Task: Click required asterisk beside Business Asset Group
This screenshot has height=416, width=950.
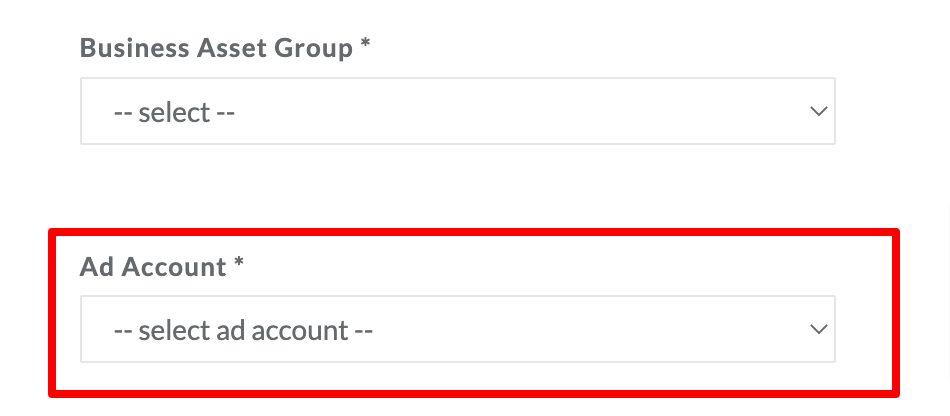Action: (365, 44)
